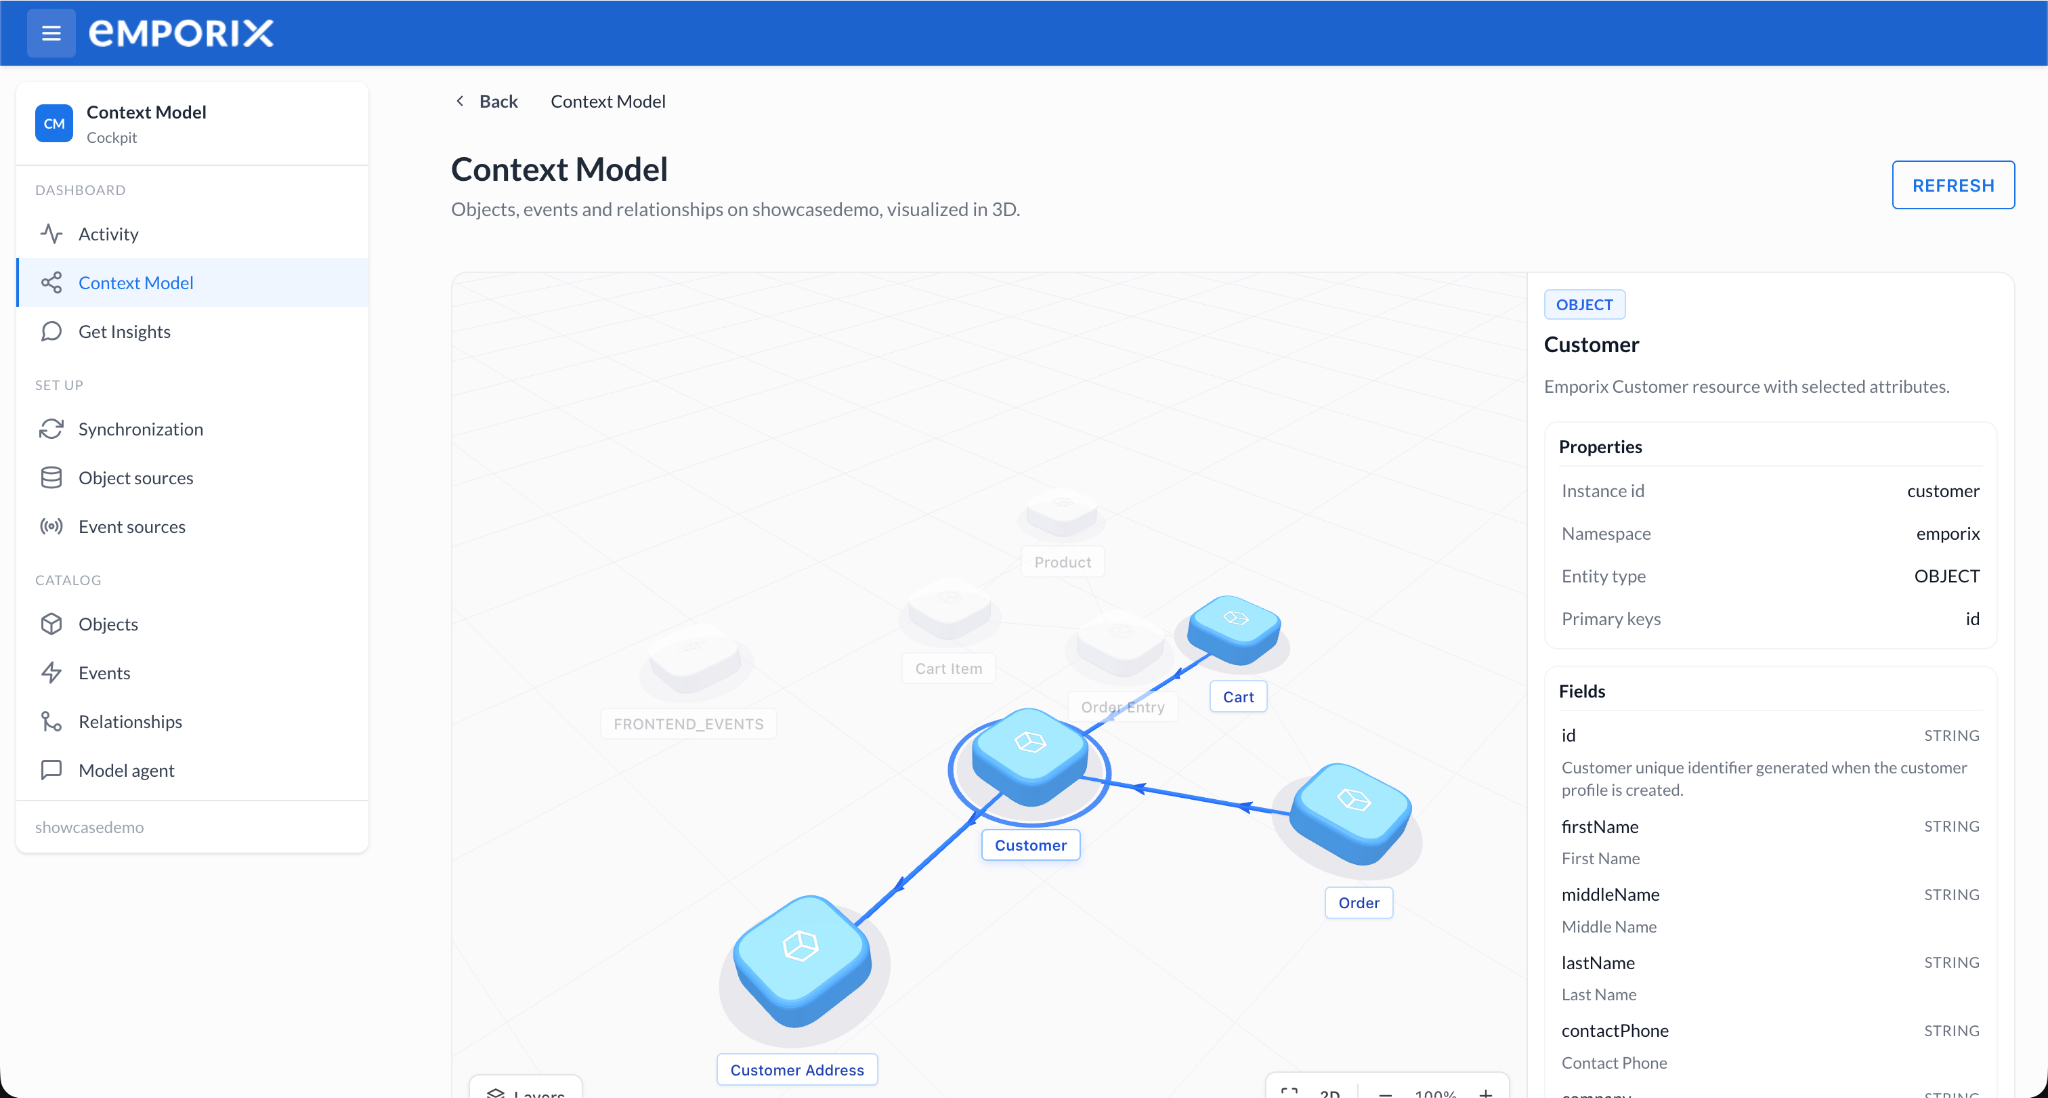The height and width of the screenshot is (1098, 2048).
Task: Click the FRONTEND_EVENTS node
Action: point(695,660)
